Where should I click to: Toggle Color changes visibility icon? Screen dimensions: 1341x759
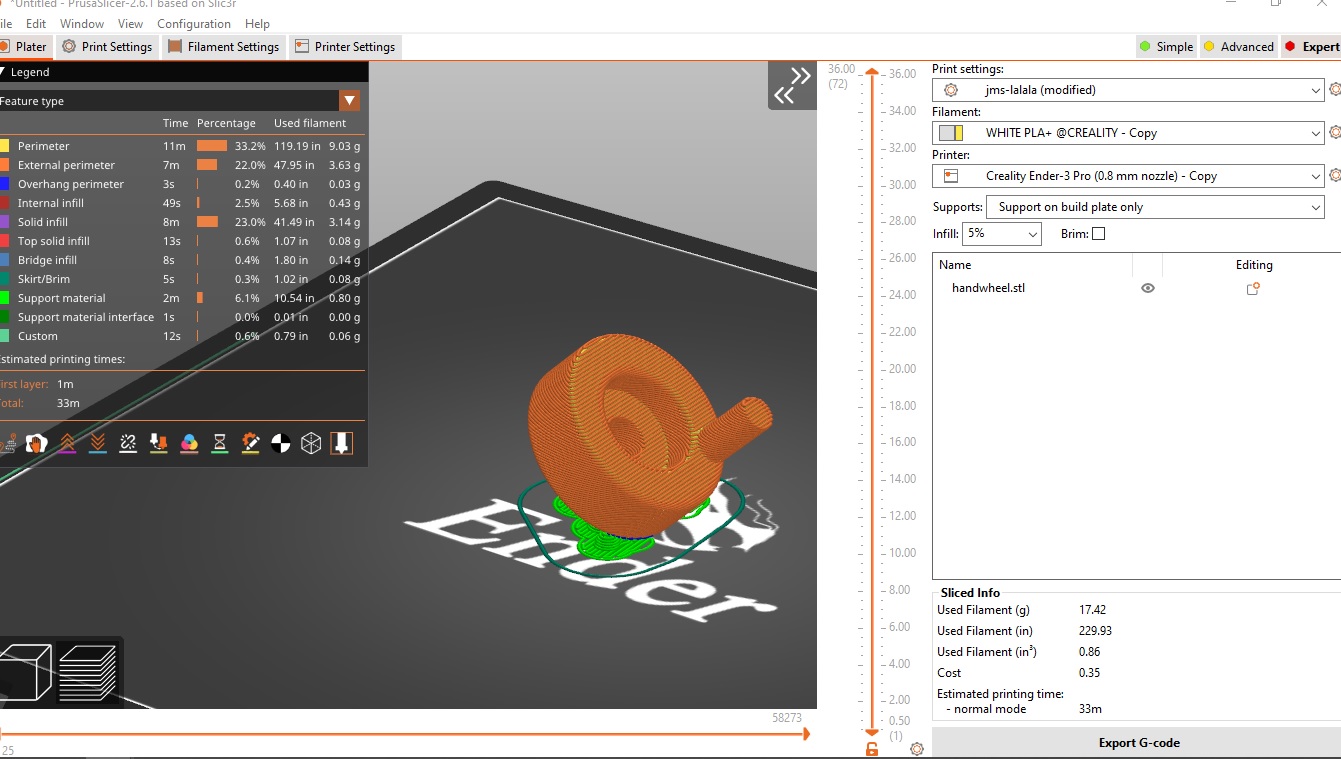point(189,443)
